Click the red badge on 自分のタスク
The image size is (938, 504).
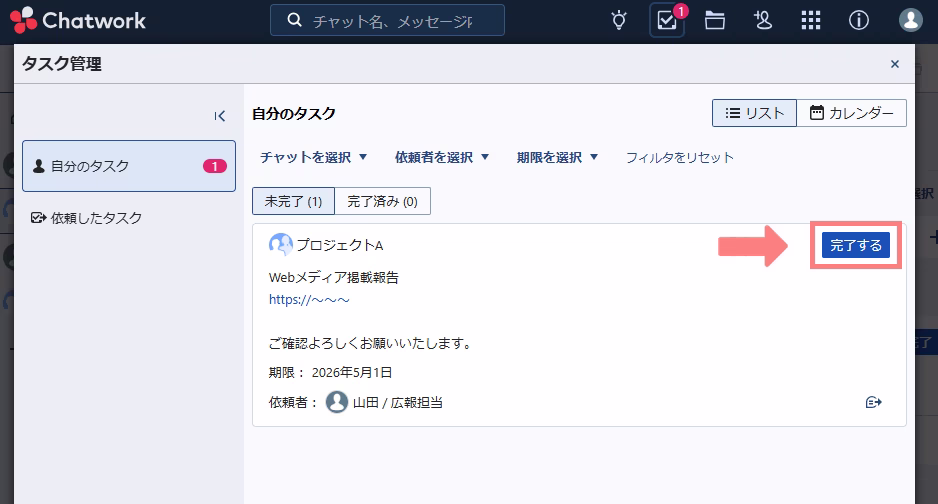click(x=215, y=166)
